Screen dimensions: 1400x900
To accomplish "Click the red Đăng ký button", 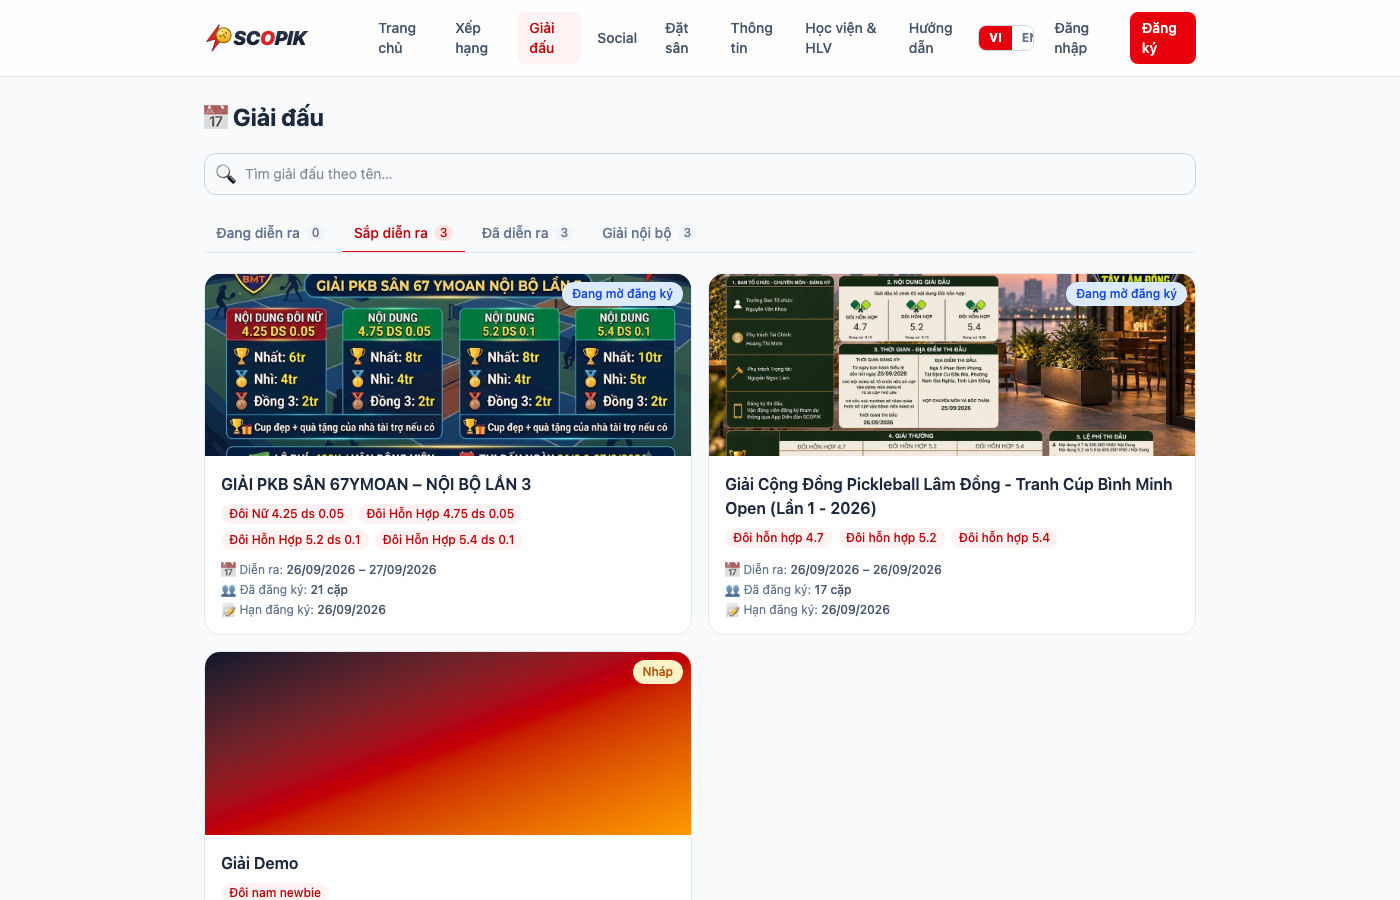I will [1163, 38].
